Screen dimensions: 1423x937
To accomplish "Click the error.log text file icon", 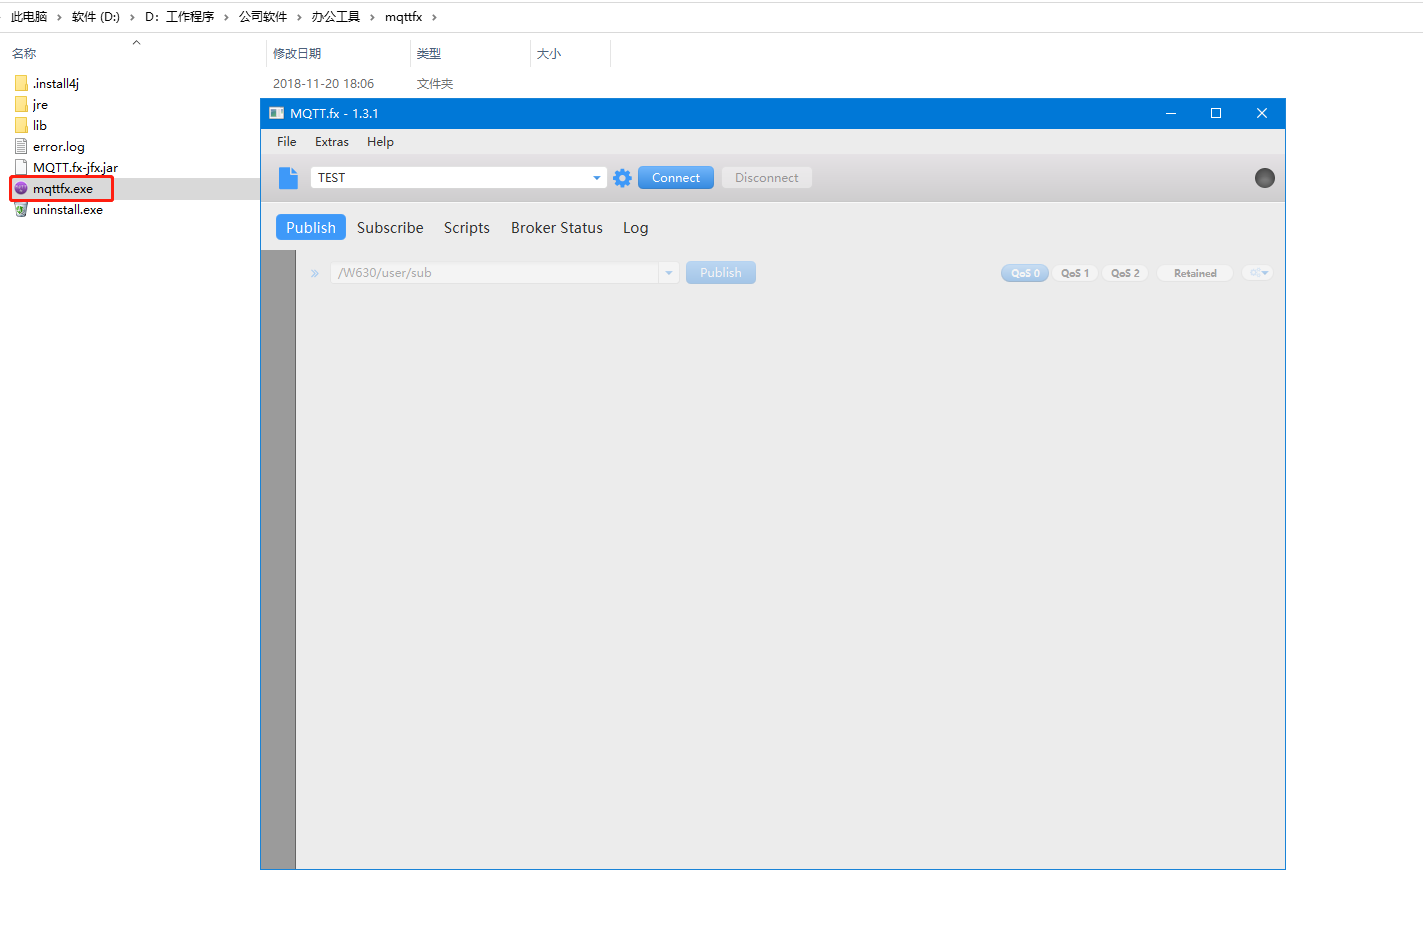I will [21, 147].
